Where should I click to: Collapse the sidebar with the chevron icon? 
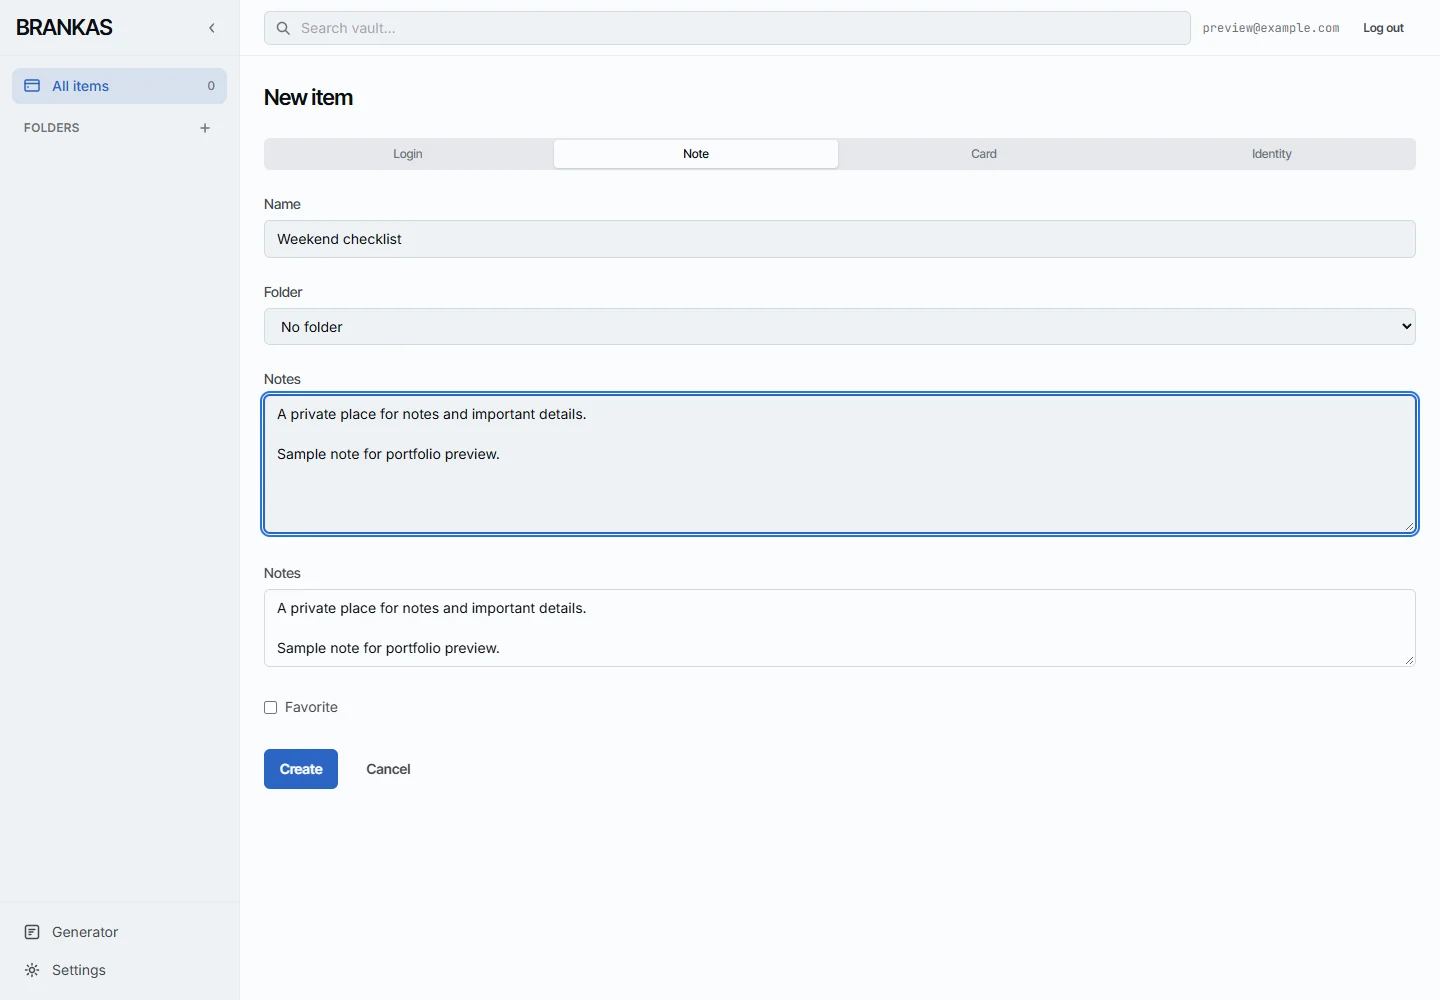[211, 28]
